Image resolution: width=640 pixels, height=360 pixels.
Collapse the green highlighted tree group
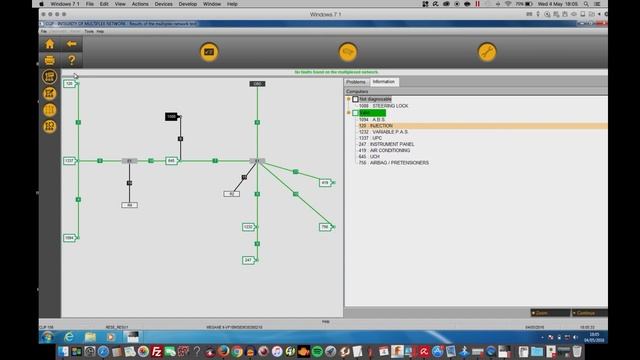(x=349, y=113)
